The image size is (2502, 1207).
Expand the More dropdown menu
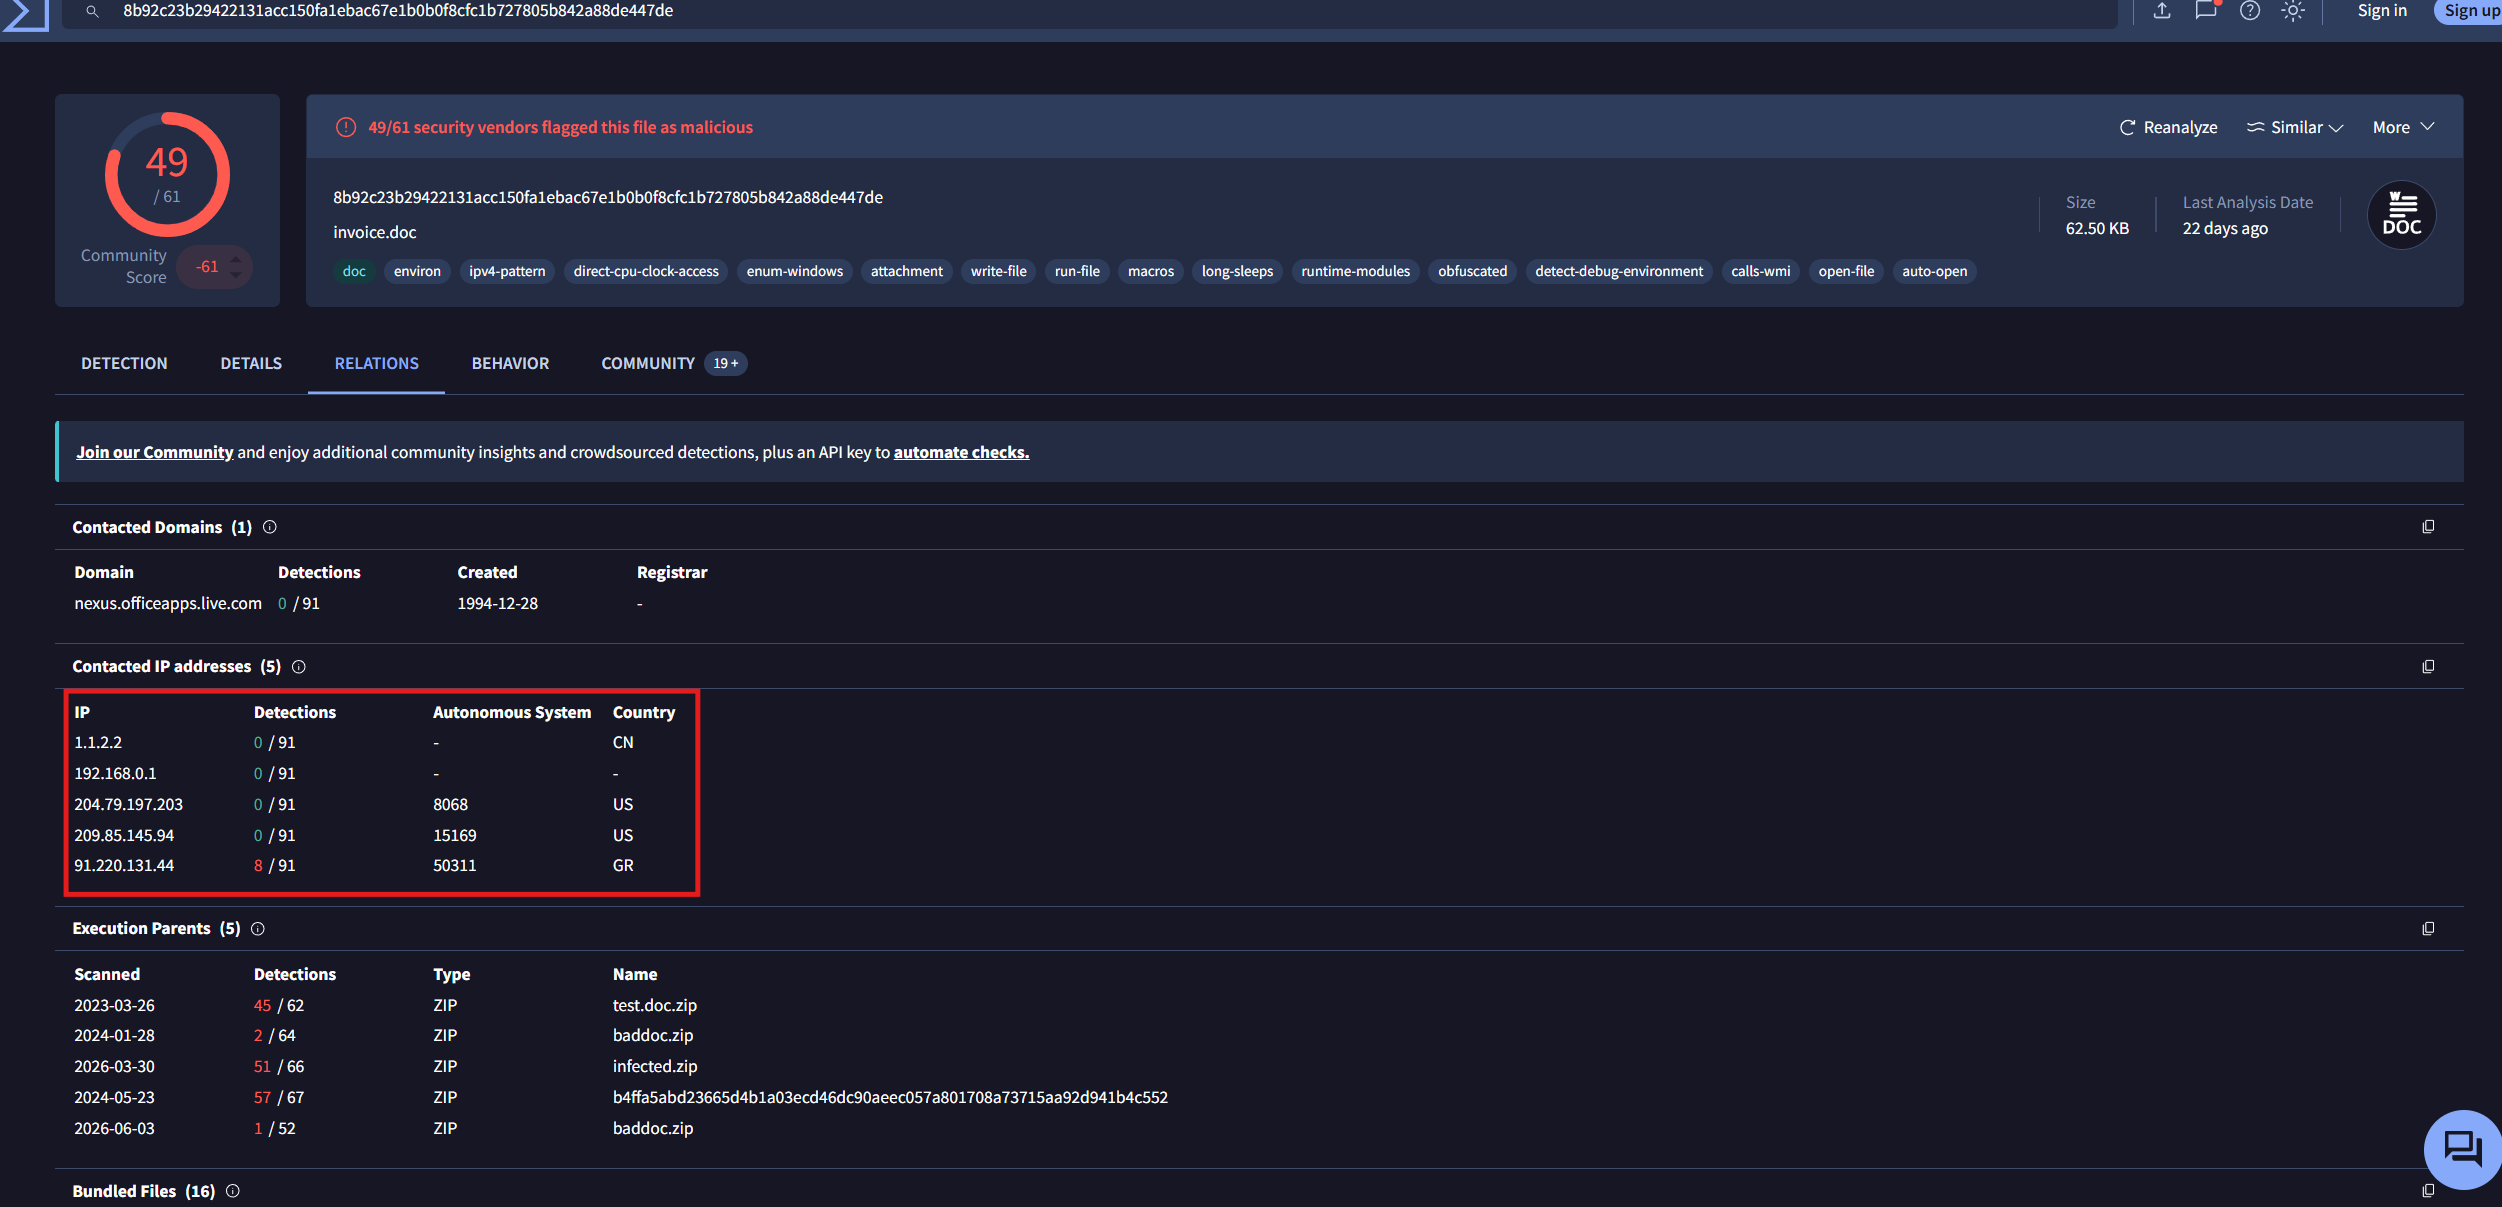tap(2404, 127)
